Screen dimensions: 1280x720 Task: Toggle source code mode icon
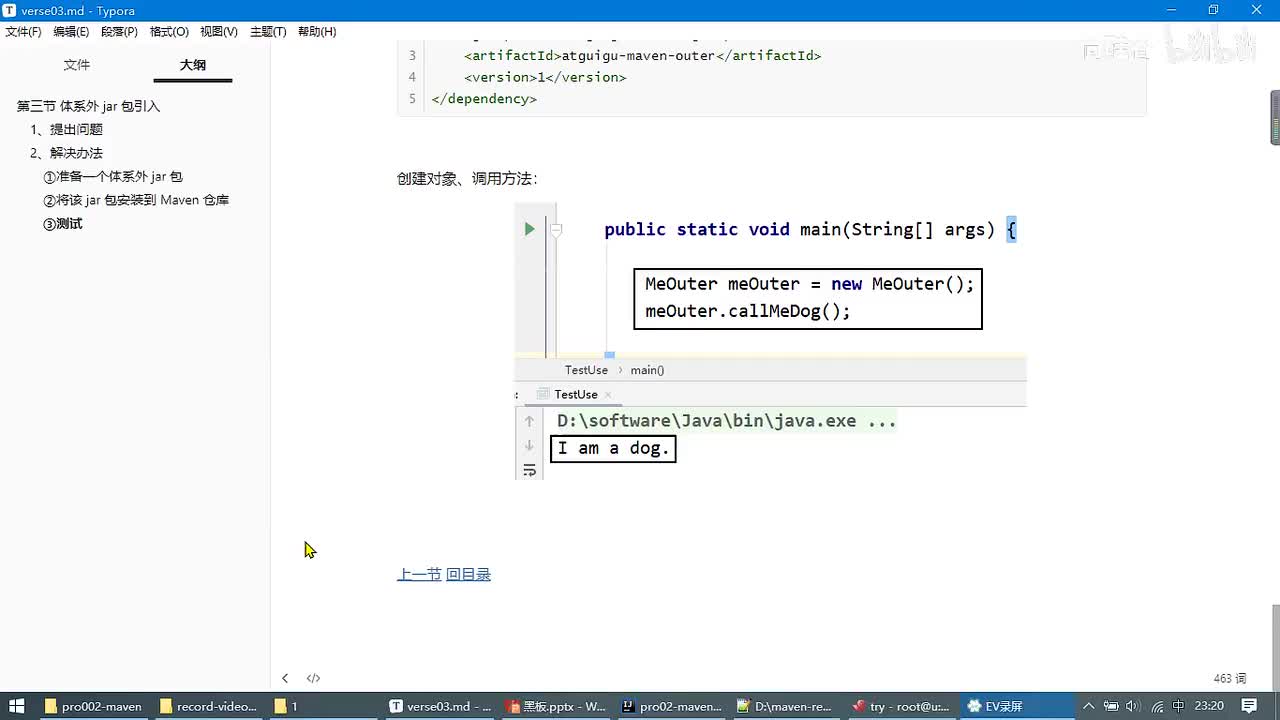(313, 678)
